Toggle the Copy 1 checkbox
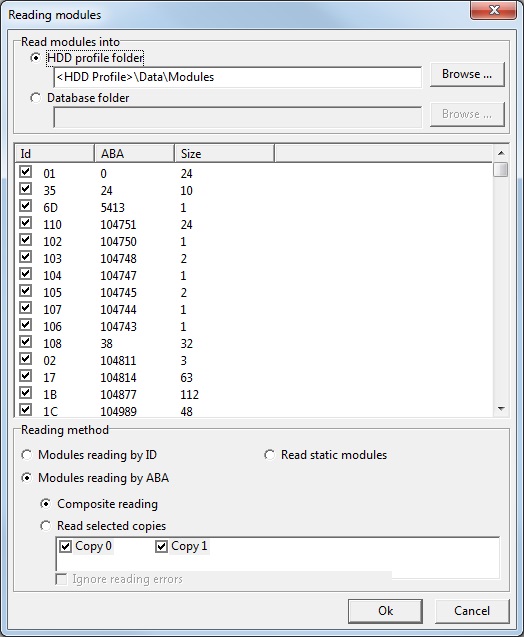Image resolution: width=524 pixels, height=637 pixels. [x=161, y=546]
